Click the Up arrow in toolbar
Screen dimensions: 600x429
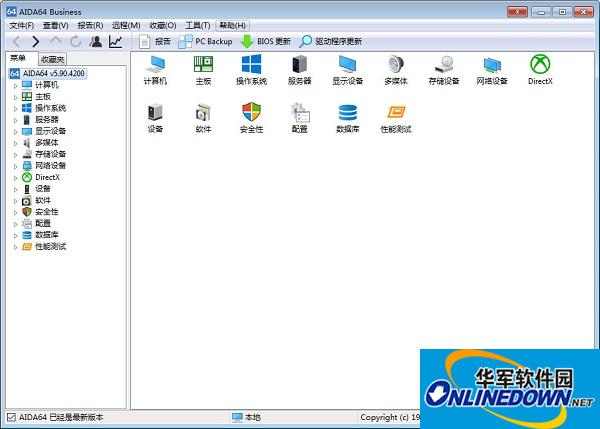click(x=56, y=41)
